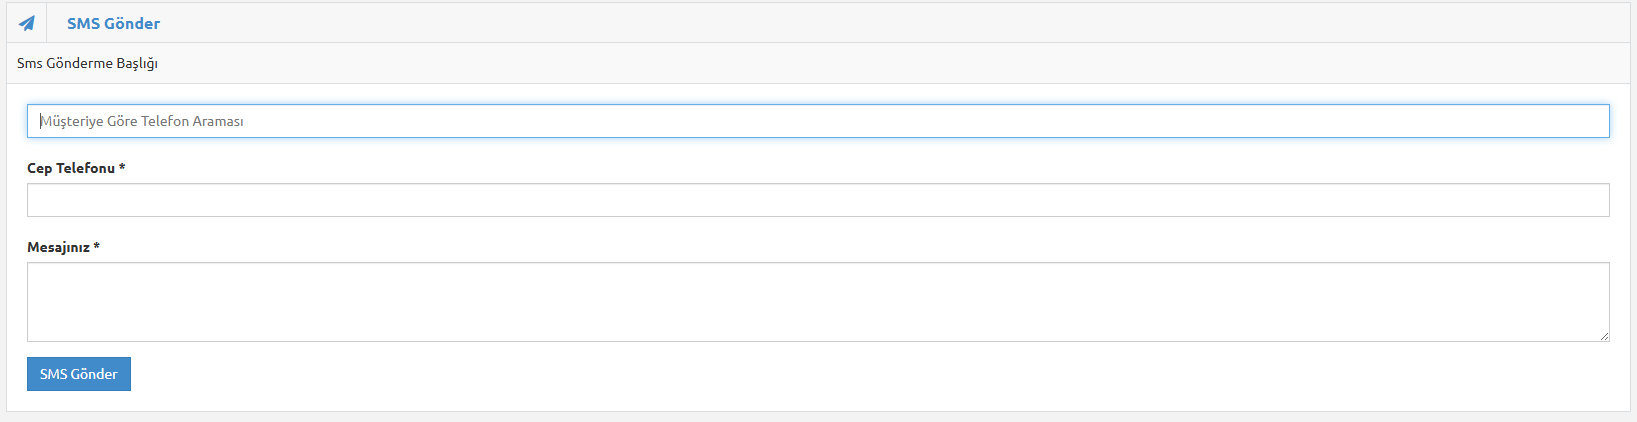Focus the Müşteriye Göre Telefon Araması search field

[x=818, y=121]
